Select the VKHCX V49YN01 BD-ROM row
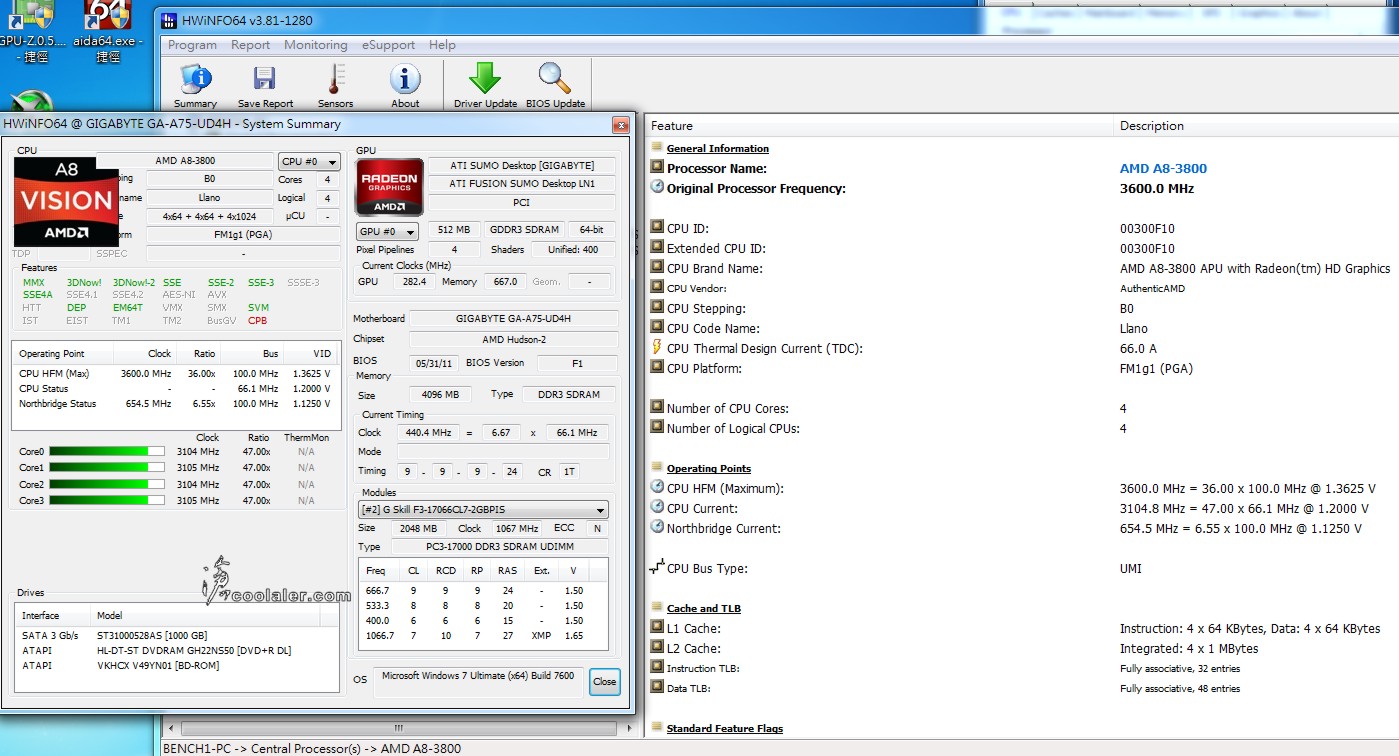Screen dimensions: 1399x756 point(177,666)
